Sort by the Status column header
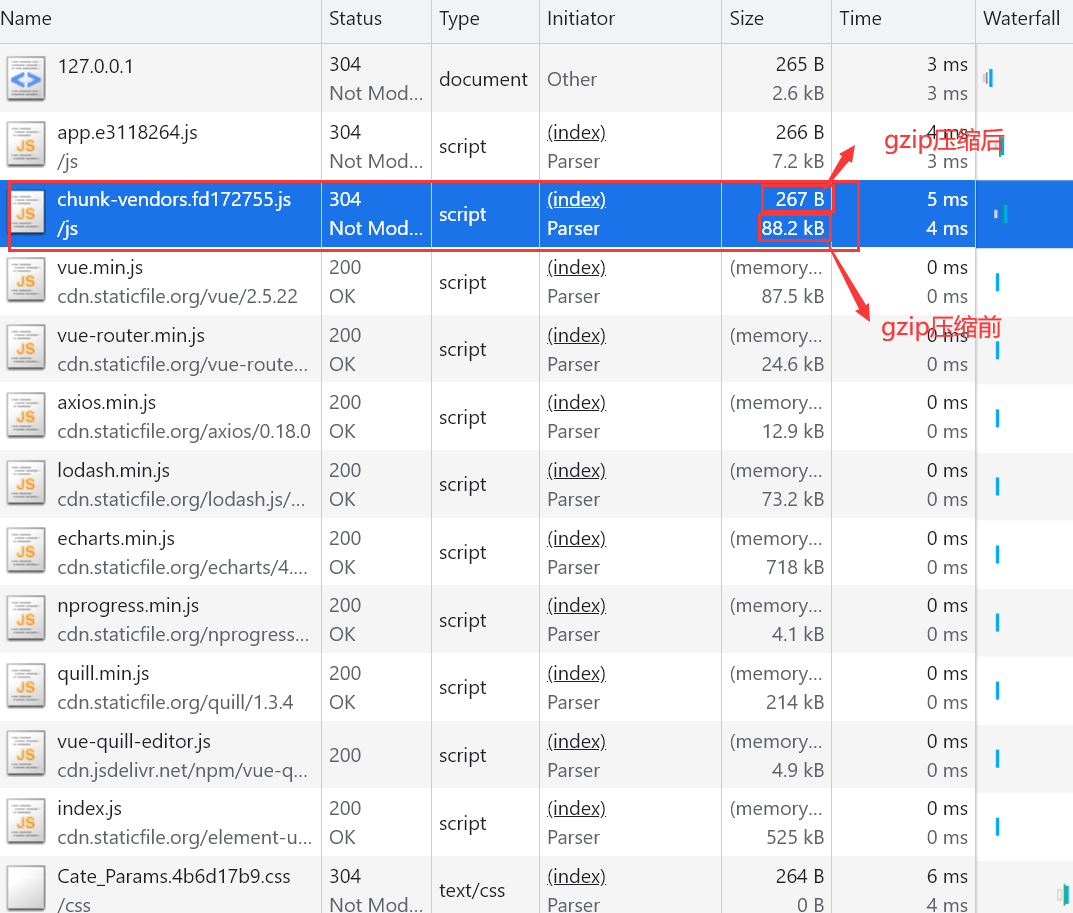This screenshot has width=1073, height=913. (x=355, y=18)
